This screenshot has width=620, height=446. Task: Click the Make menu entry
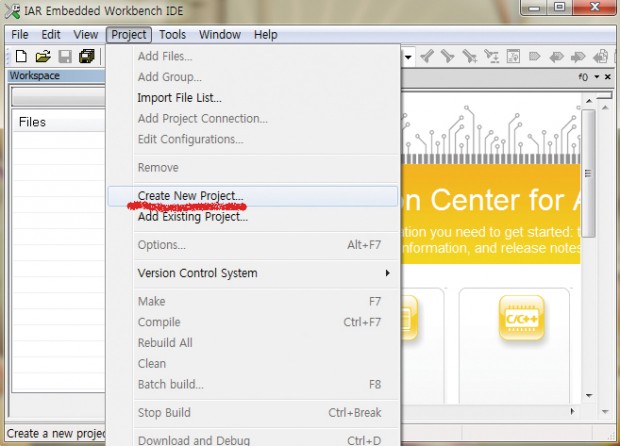pos(253,301)
